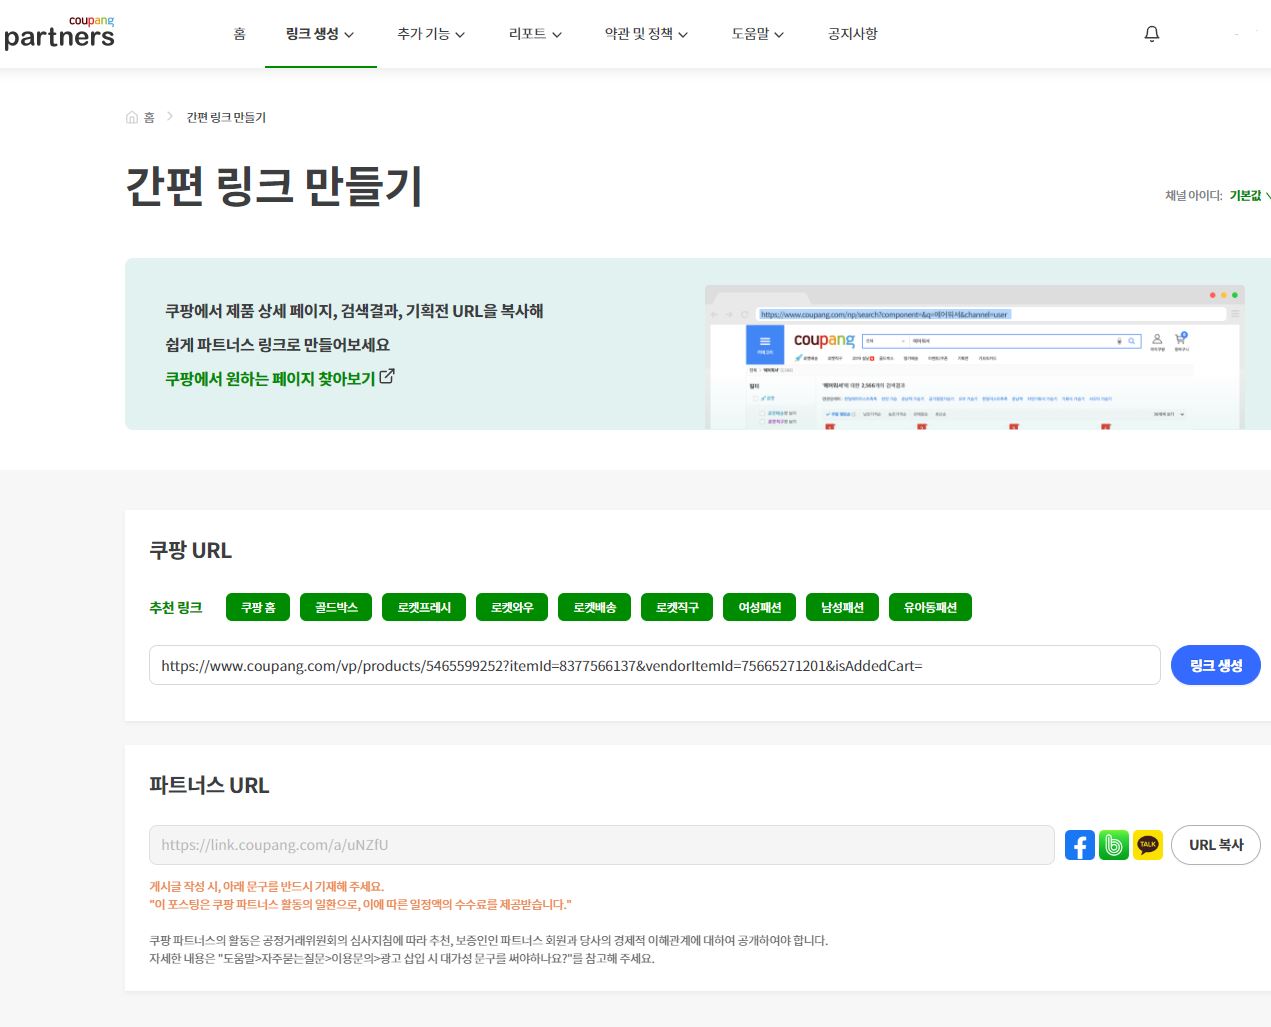Screen dimensions: 1271x1027
Task: Share the partner link on KakaoTalk
Action: [x=1147, y=845]
